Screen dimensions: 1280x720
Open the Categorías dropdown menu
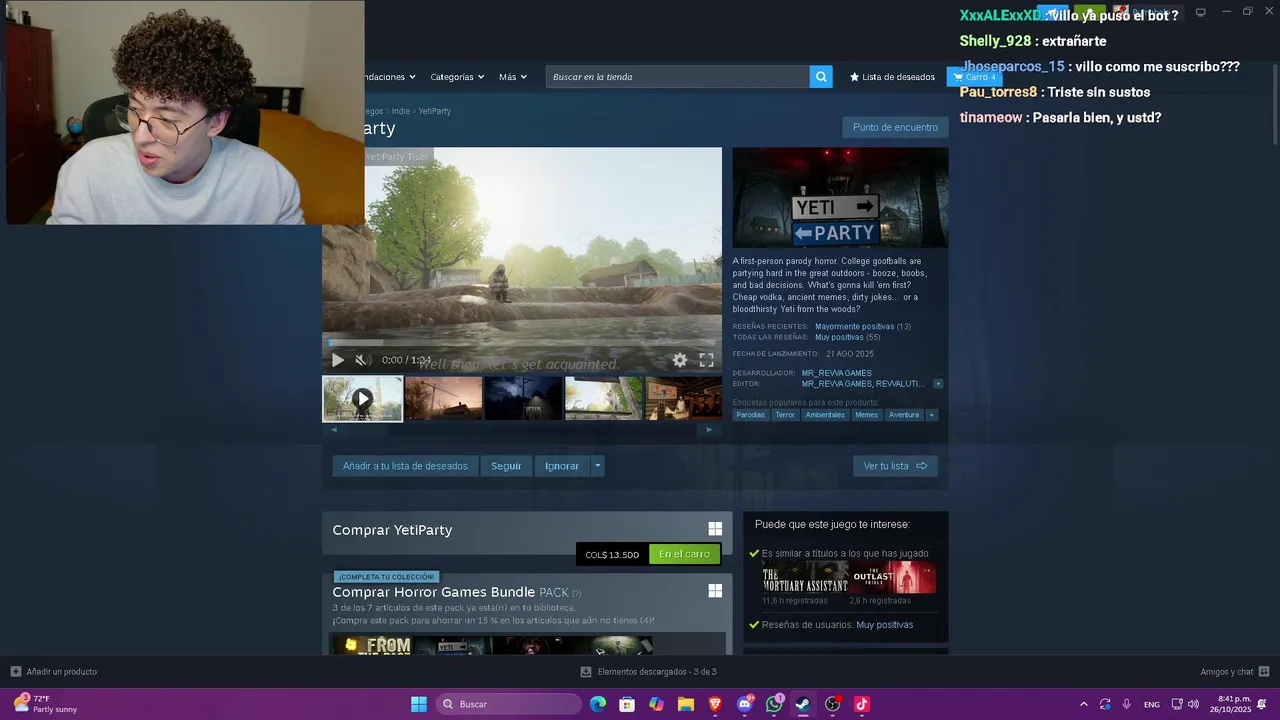(x=457, y=77)
